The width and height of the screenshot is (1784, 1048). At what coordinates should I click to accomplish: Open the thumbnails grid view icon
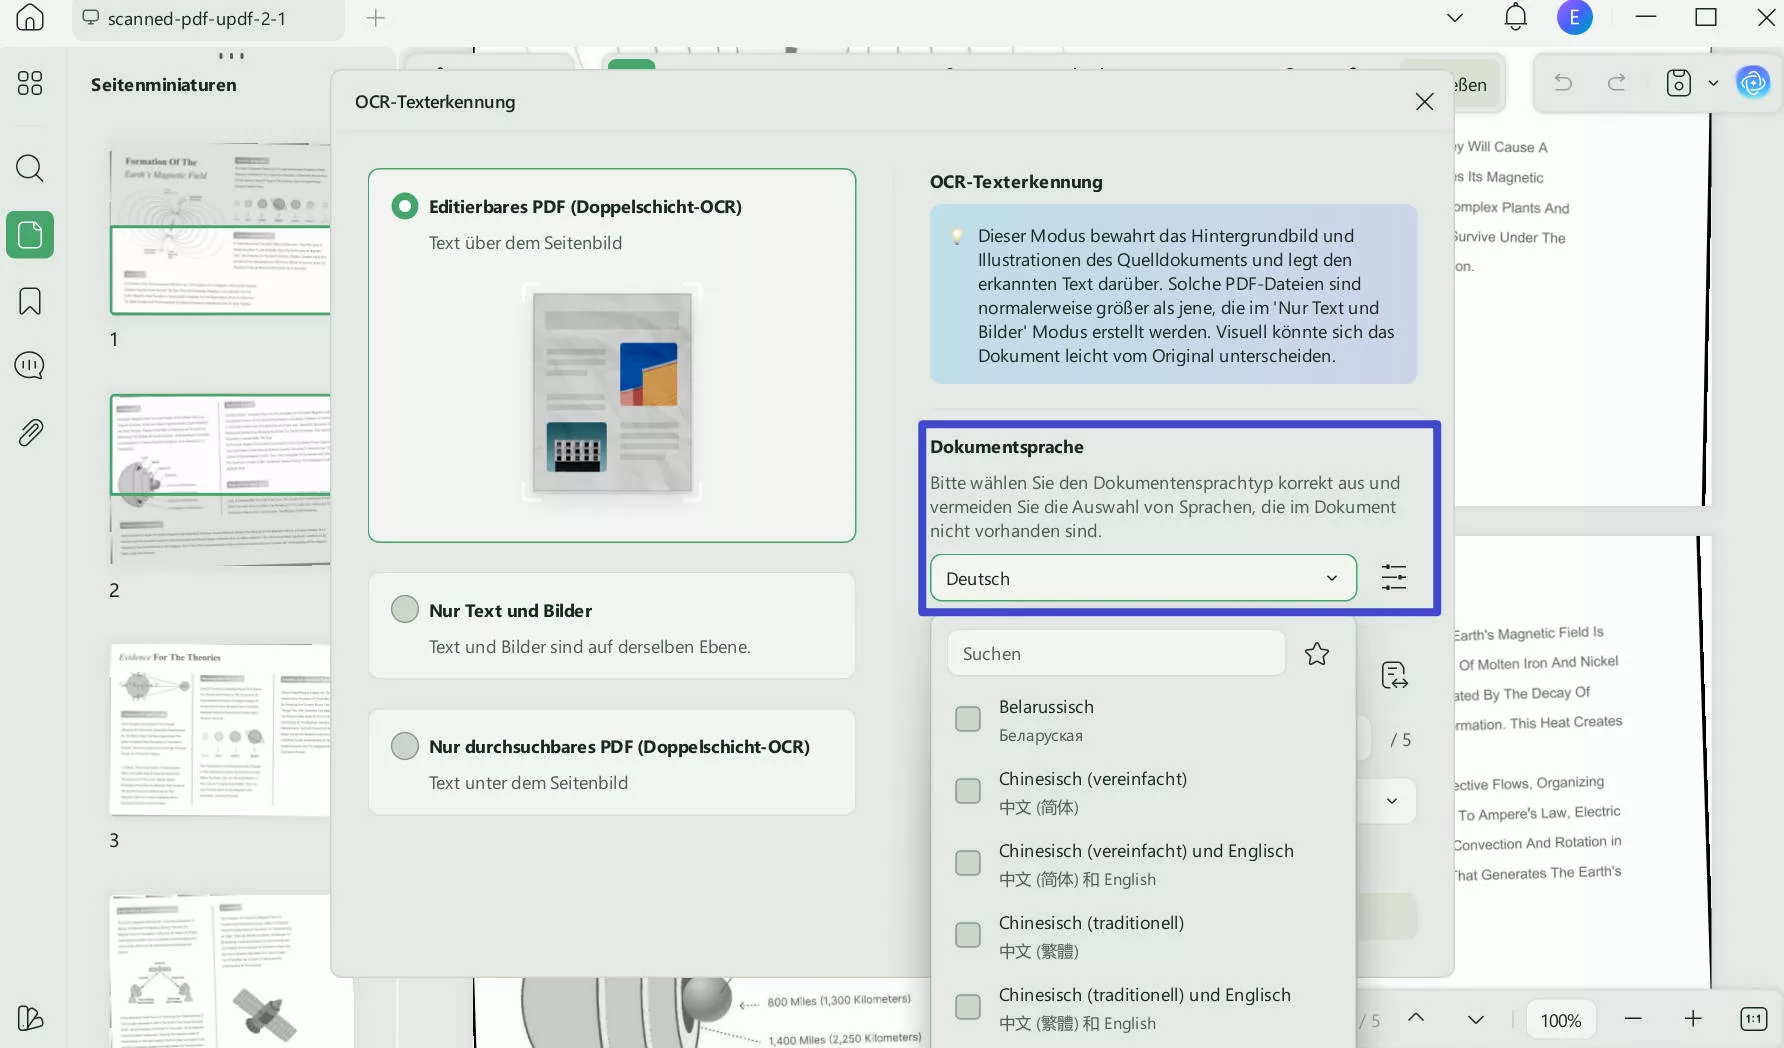pyautogui.click(x=30, y=83)
